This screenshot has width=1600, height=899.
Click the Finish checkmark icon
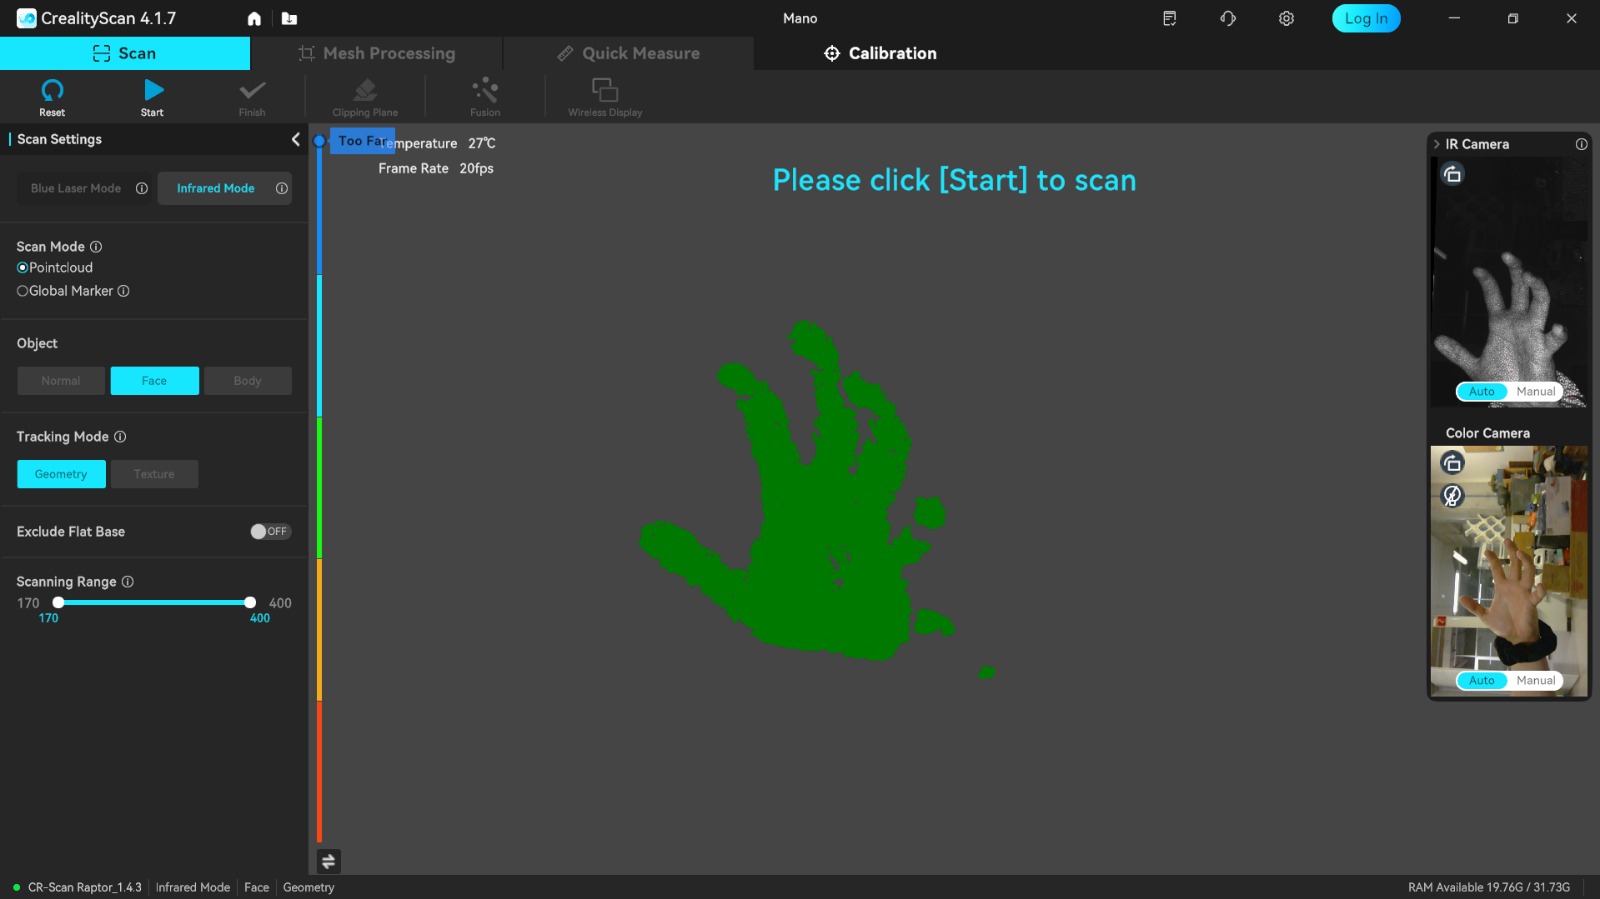tap(252, 91)
